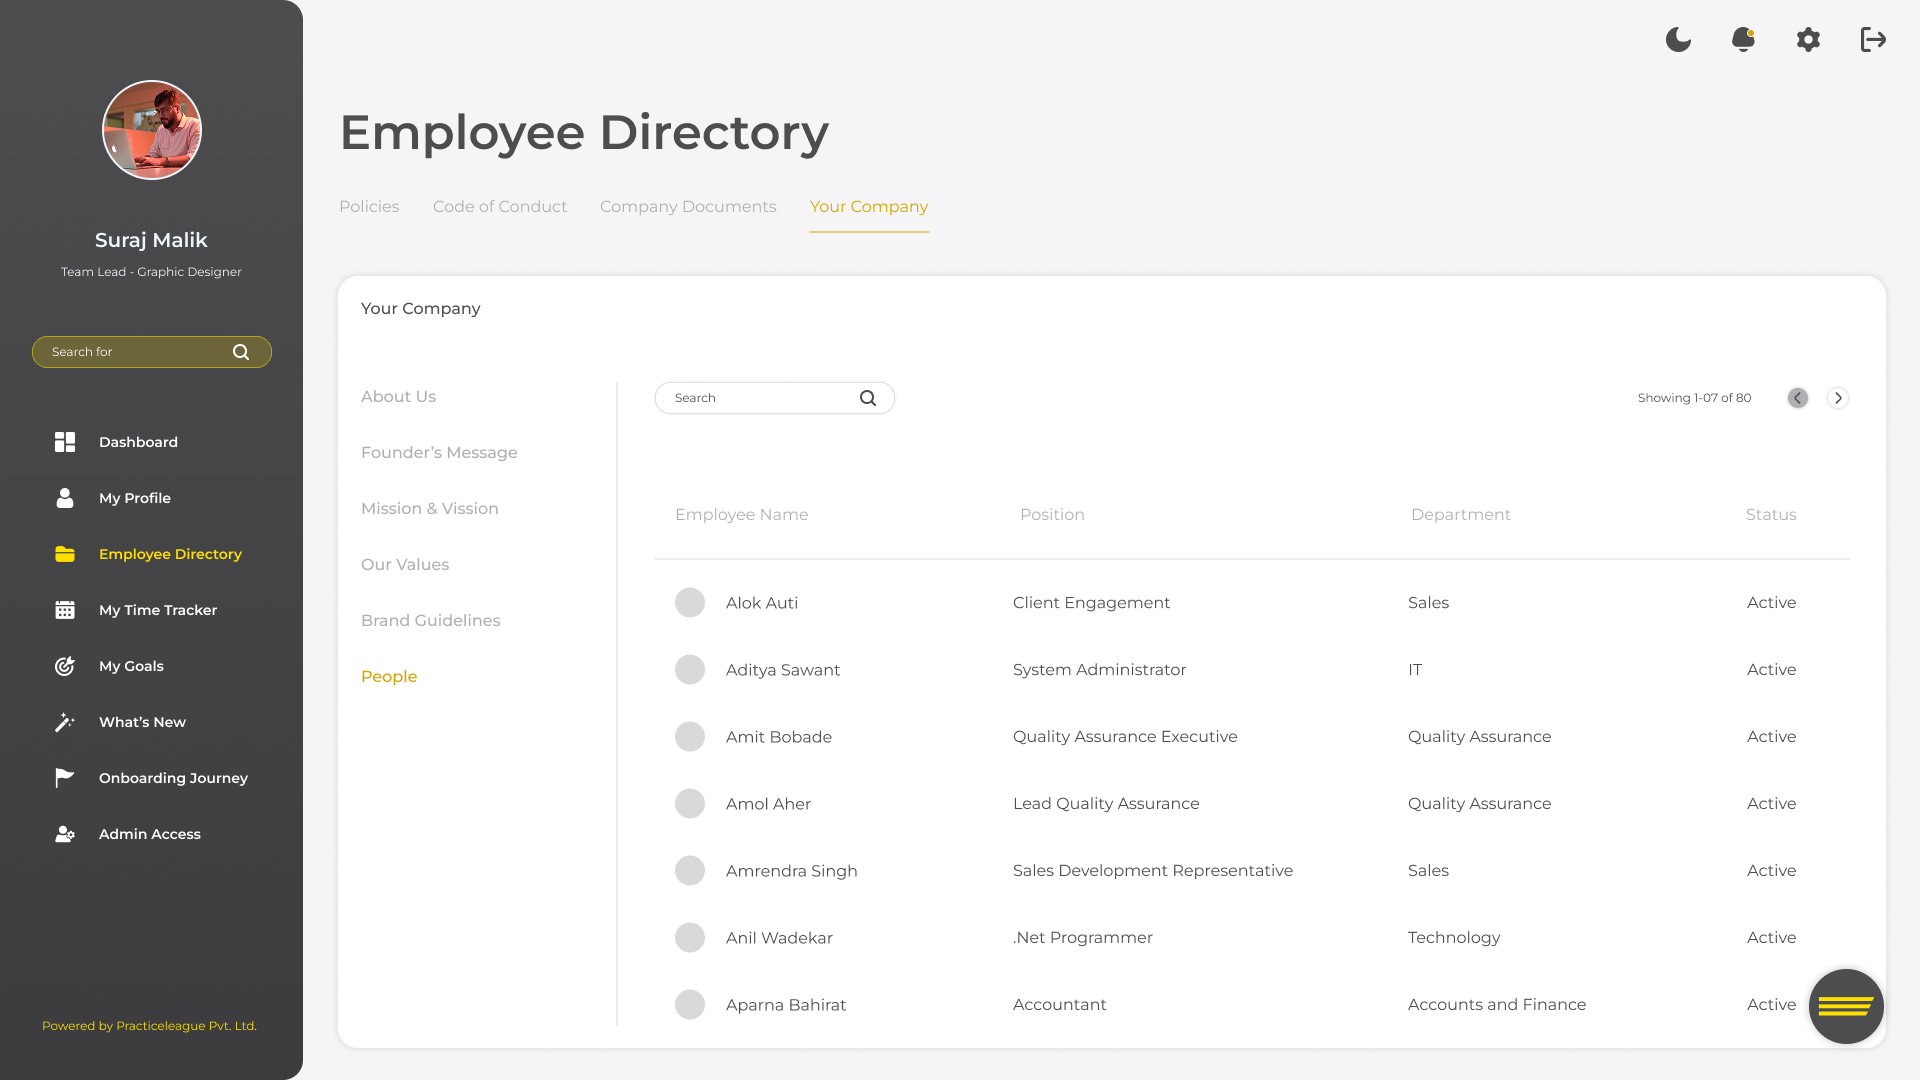Switch to Company Documents tab
The image size is (1920, 1080).
point(688,207)
